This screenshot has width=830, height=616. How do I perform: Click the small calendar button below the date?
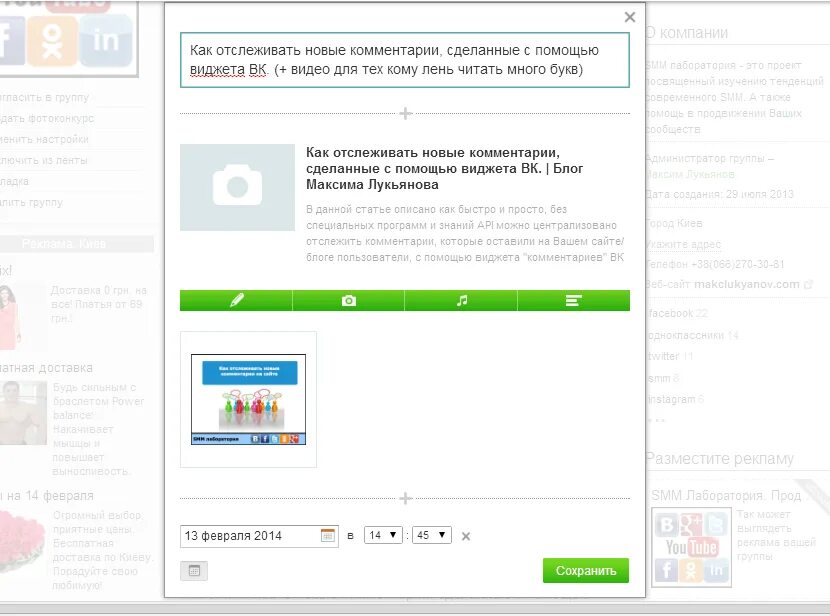coord(194,570)
